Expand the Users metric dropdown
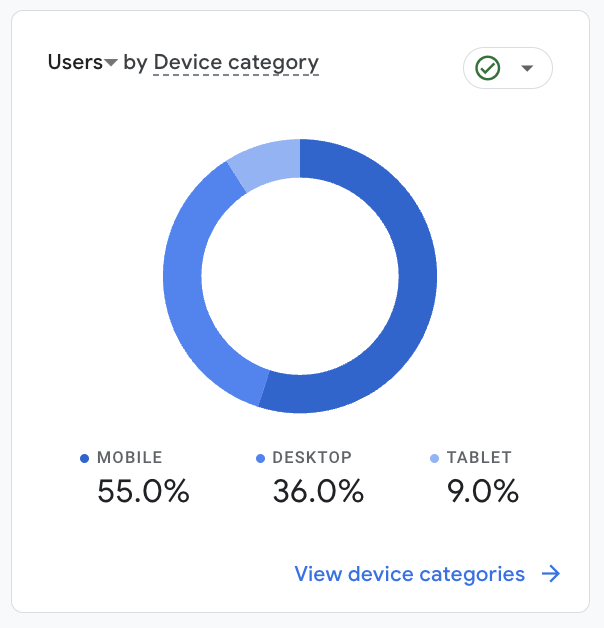This screenshot has width=604, height=628. [111, 63]
